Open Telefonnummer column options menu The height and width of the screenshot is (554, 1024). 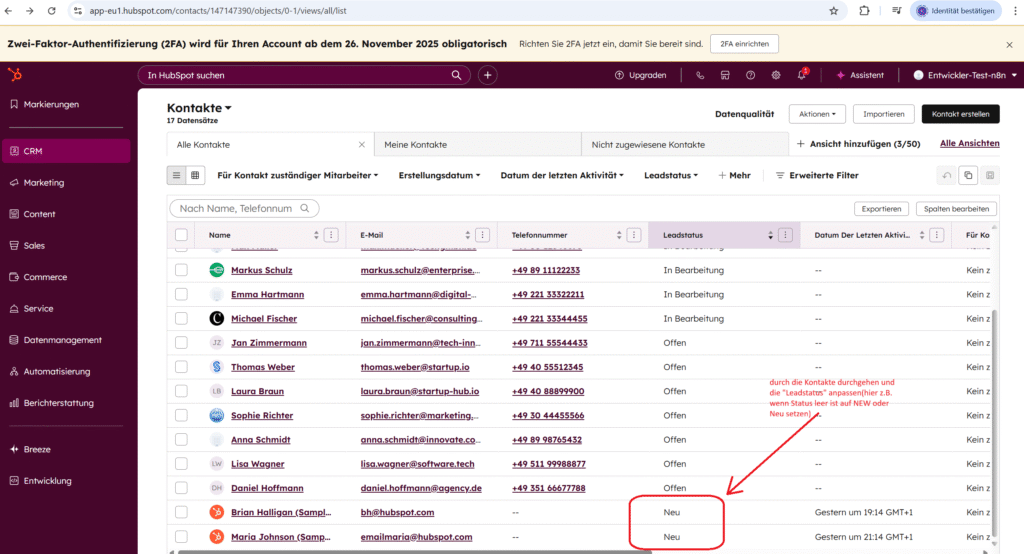(x=633, y=235)
